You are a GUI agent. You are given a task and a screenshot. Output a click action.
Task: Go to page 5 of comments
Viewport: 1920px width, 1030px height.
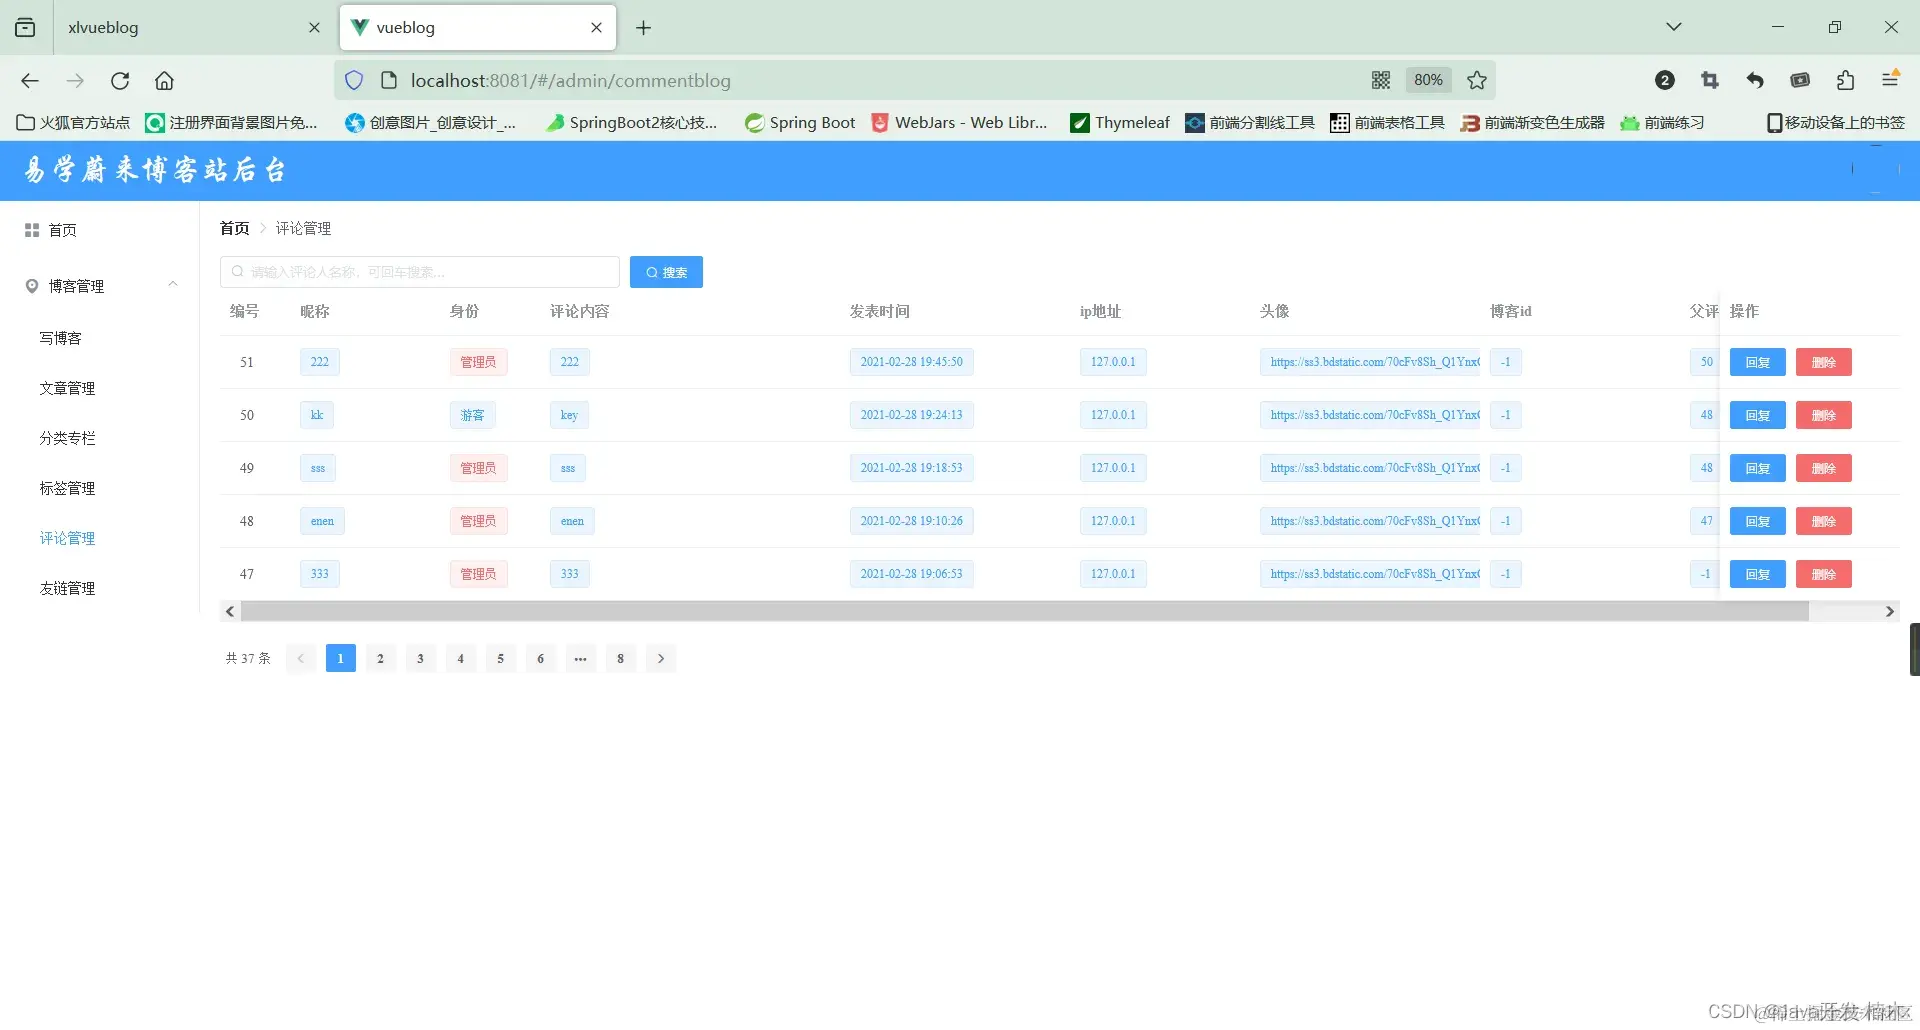(x=501, y=658)
